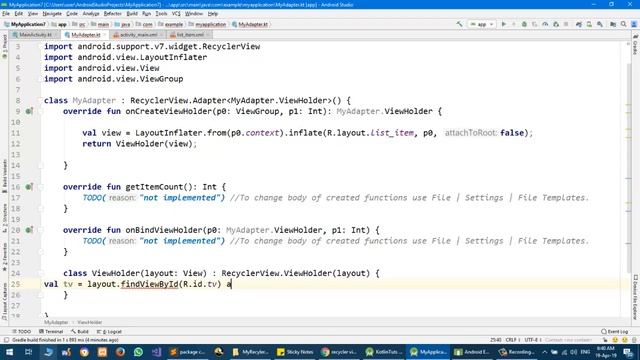Collapse the ViewHolder class fold marker on line 24
The height and width of the screenshot is (360, 640).
pos(41,273)
